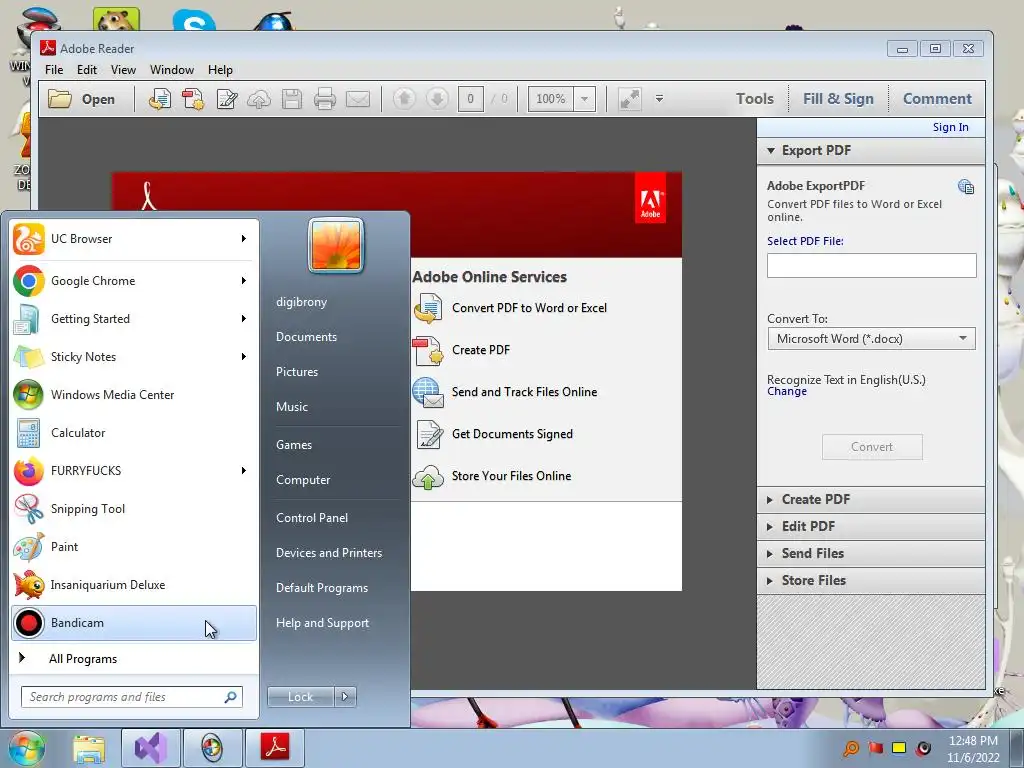Viewport: 1024px width, 768px height.
Task: Open the View menu
Action: point(123,70)
